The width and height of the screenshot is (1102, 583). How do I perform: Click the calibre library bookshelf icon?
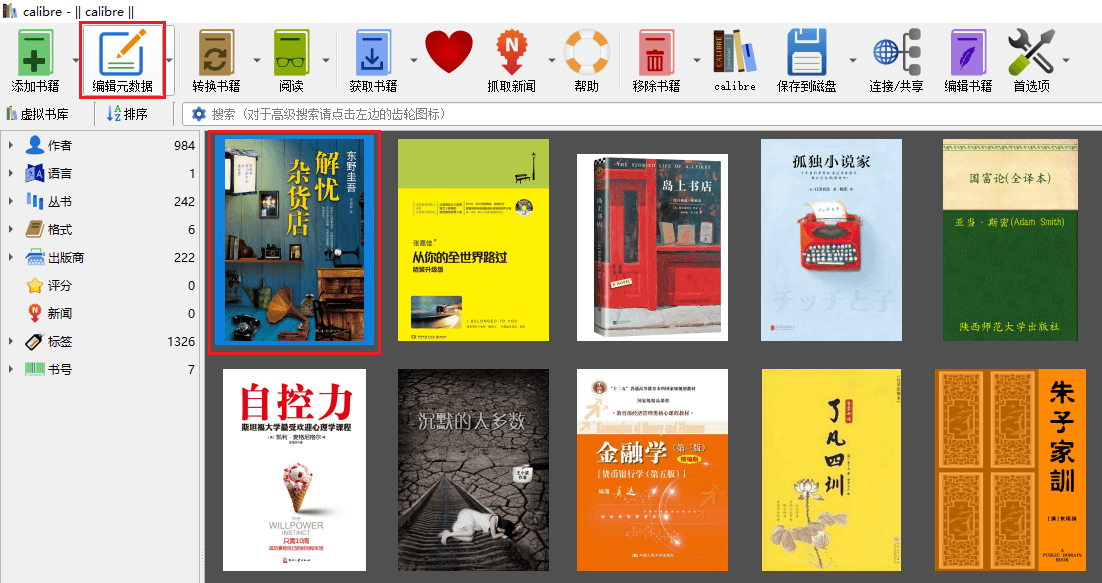[735, 52]
